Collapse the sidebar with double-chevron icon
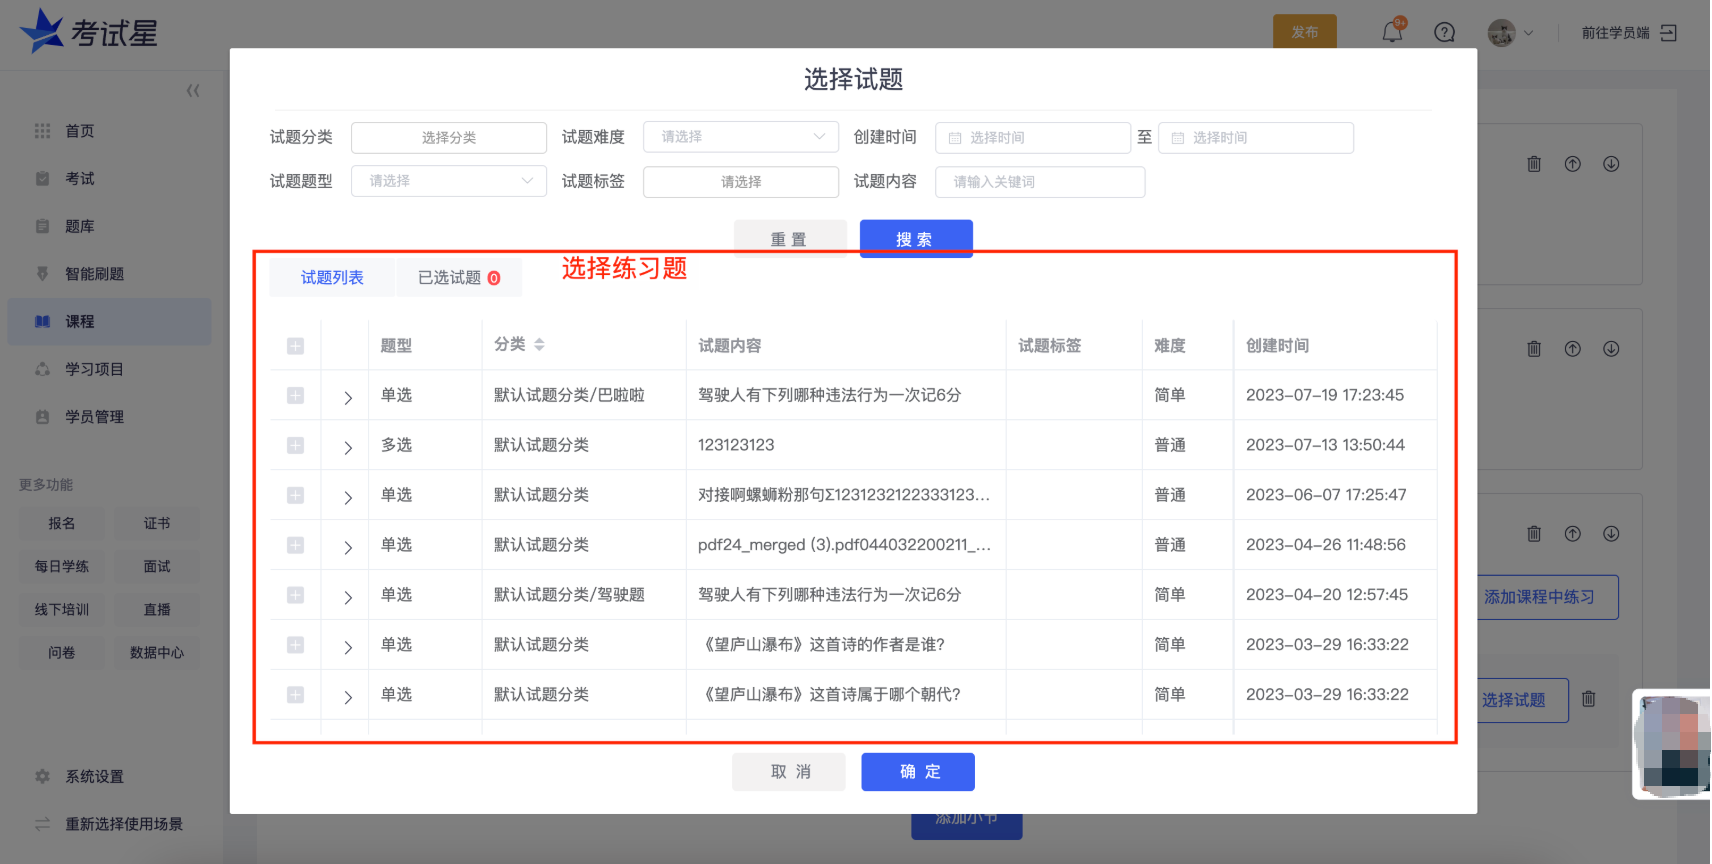1712x864 pixels. [x=193, y=91]
